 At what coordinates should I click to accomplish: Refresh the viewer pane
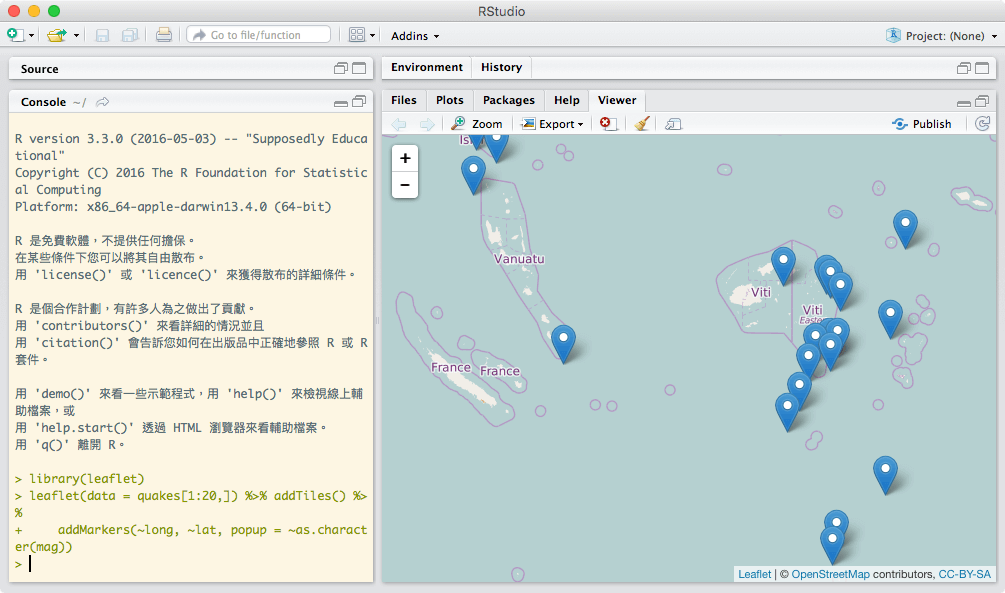click(982, 124)
